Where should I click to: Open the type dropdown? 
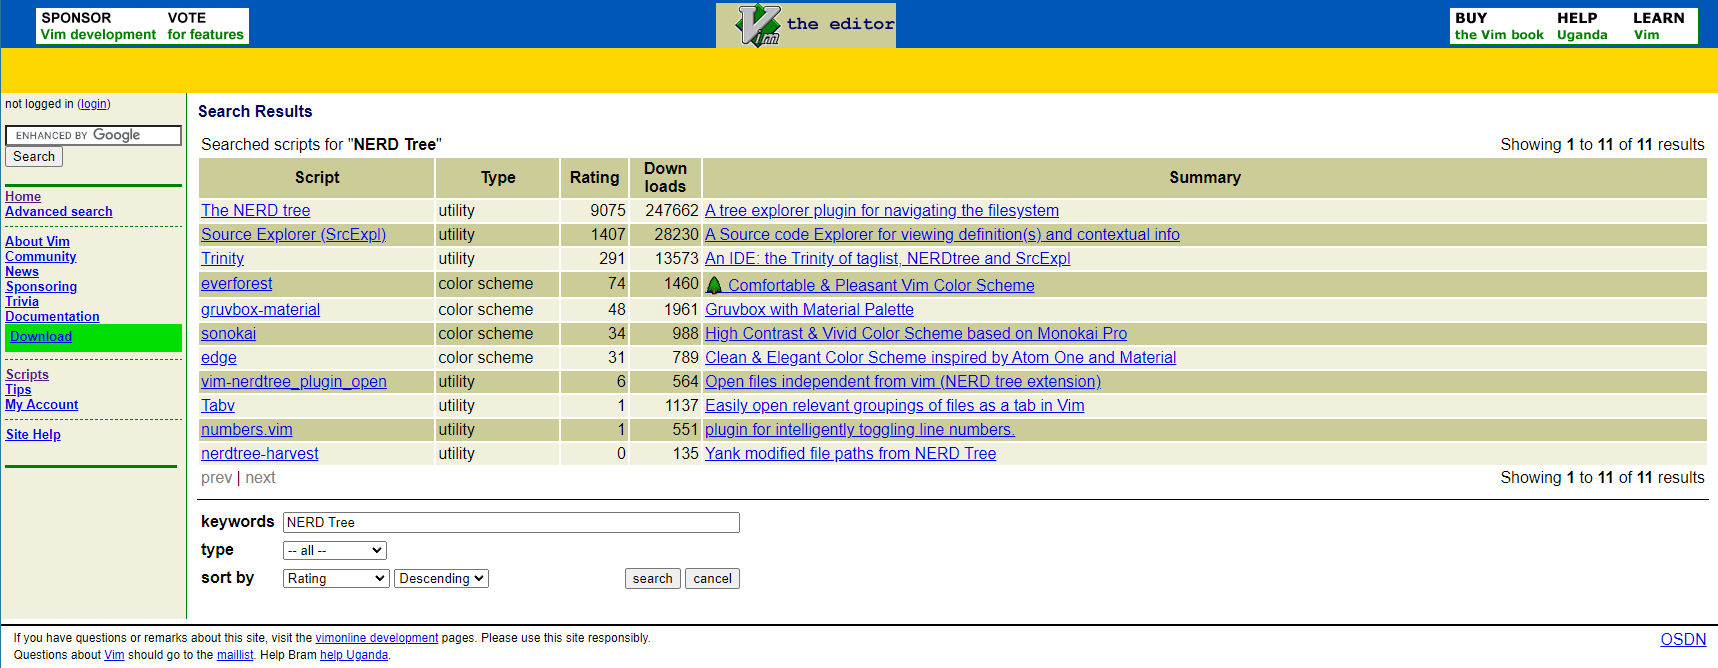pos(335,551)
